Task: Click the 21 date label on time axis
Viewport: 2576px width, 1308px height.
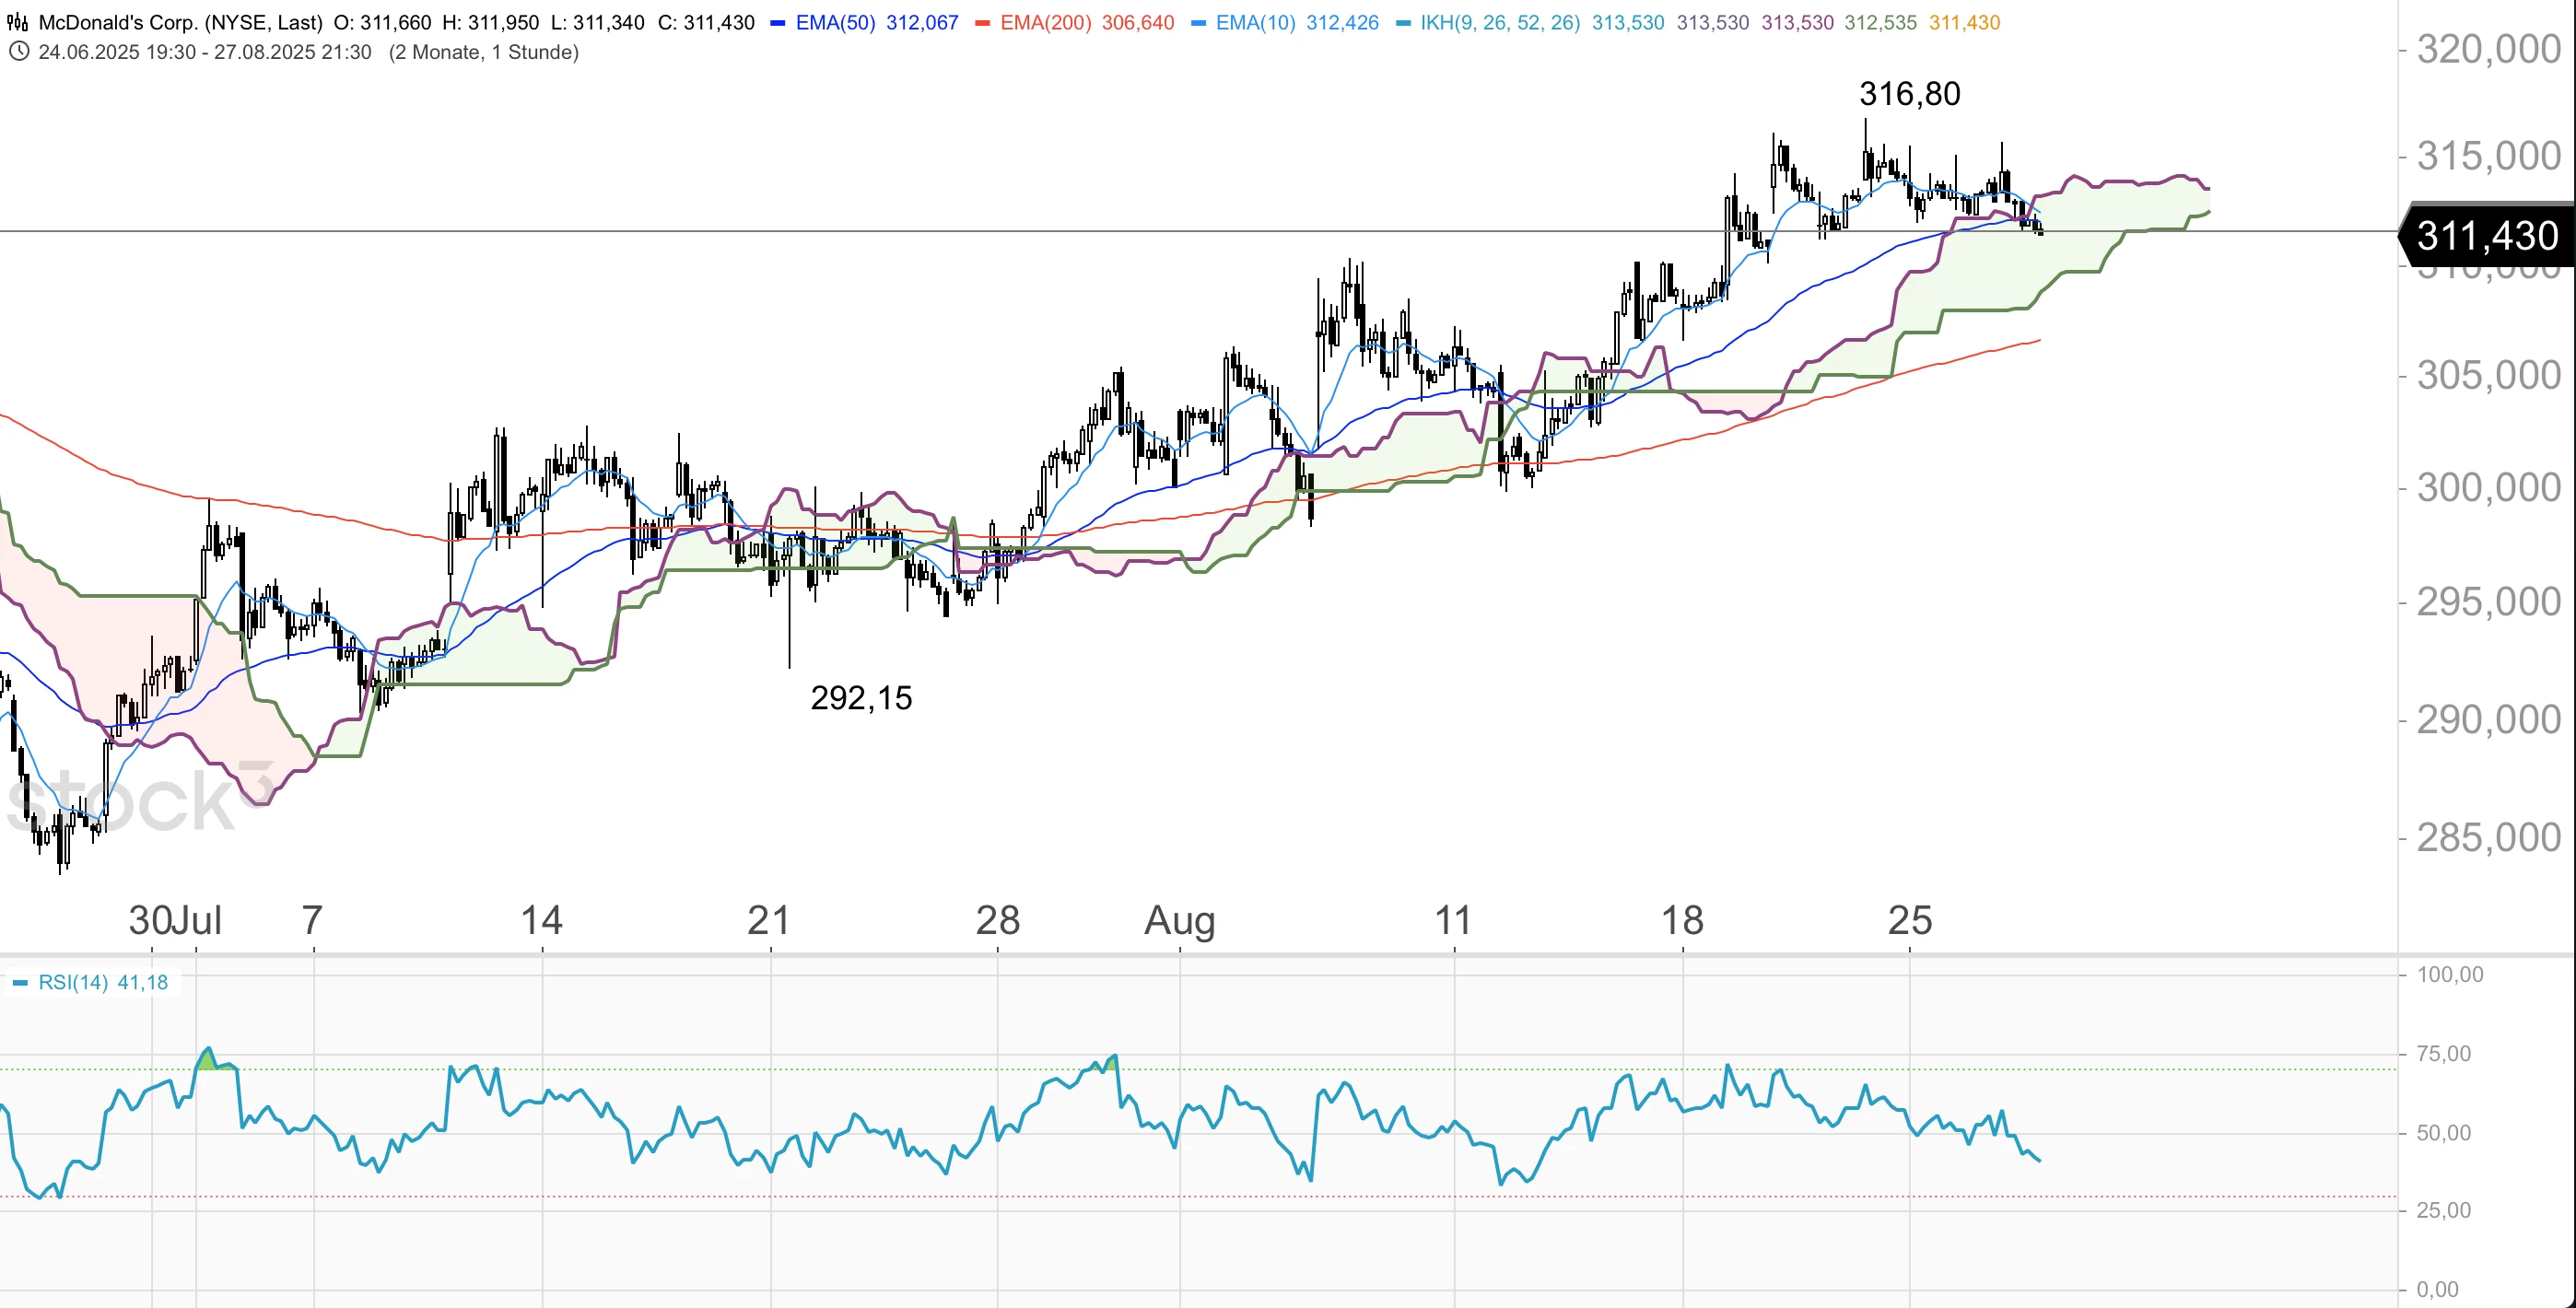Action: click(x=769, y=920)
